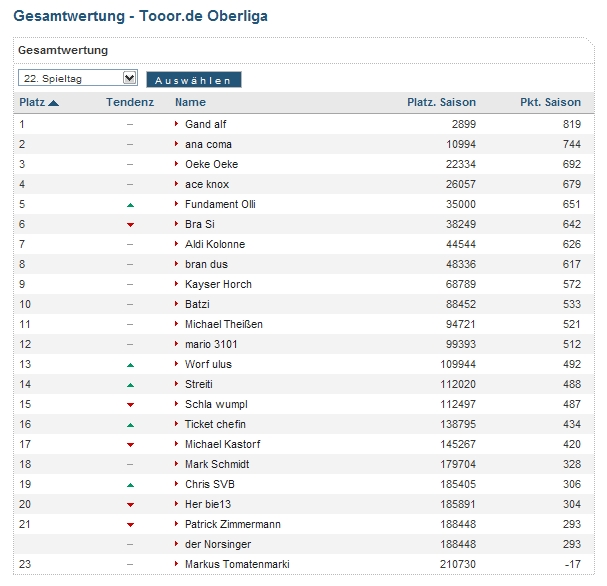
Task: Open the 22. Spieltag dropdown
Action: pos(78,78)
